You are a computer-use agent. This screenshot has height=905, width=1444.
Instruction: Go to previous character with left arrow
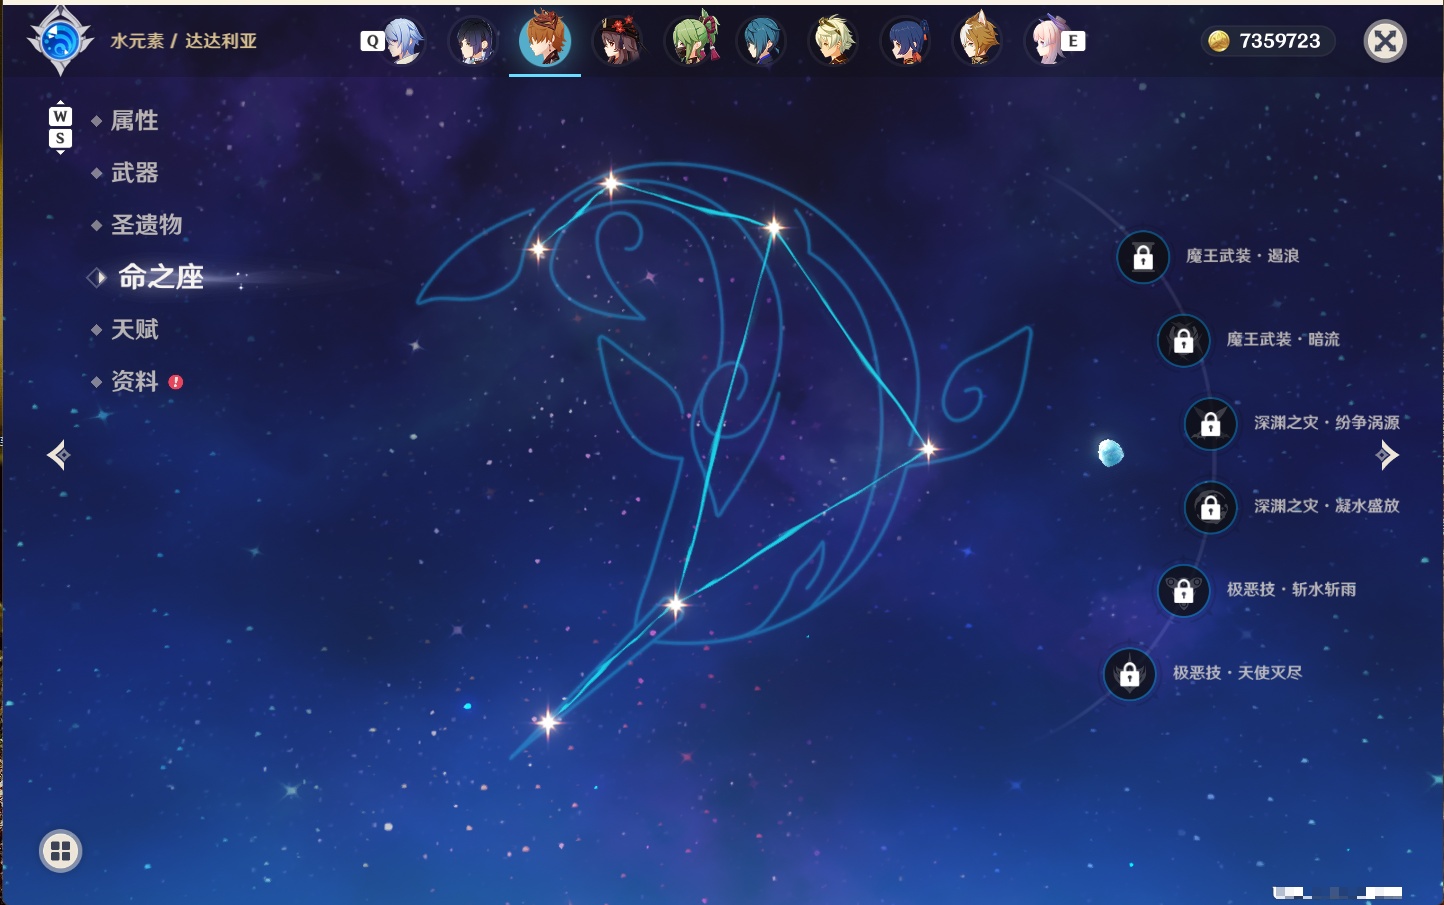58,455
